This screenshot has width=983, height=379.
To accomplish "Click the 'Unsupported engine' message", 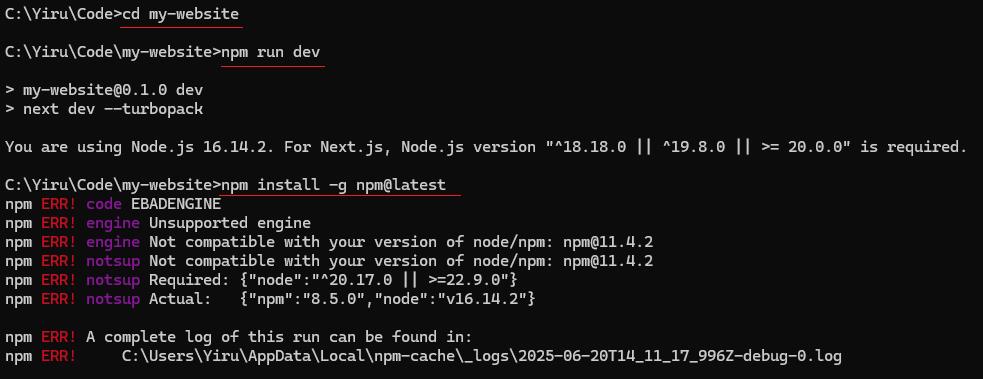I will pyautogui.click(x=229, y=223).
